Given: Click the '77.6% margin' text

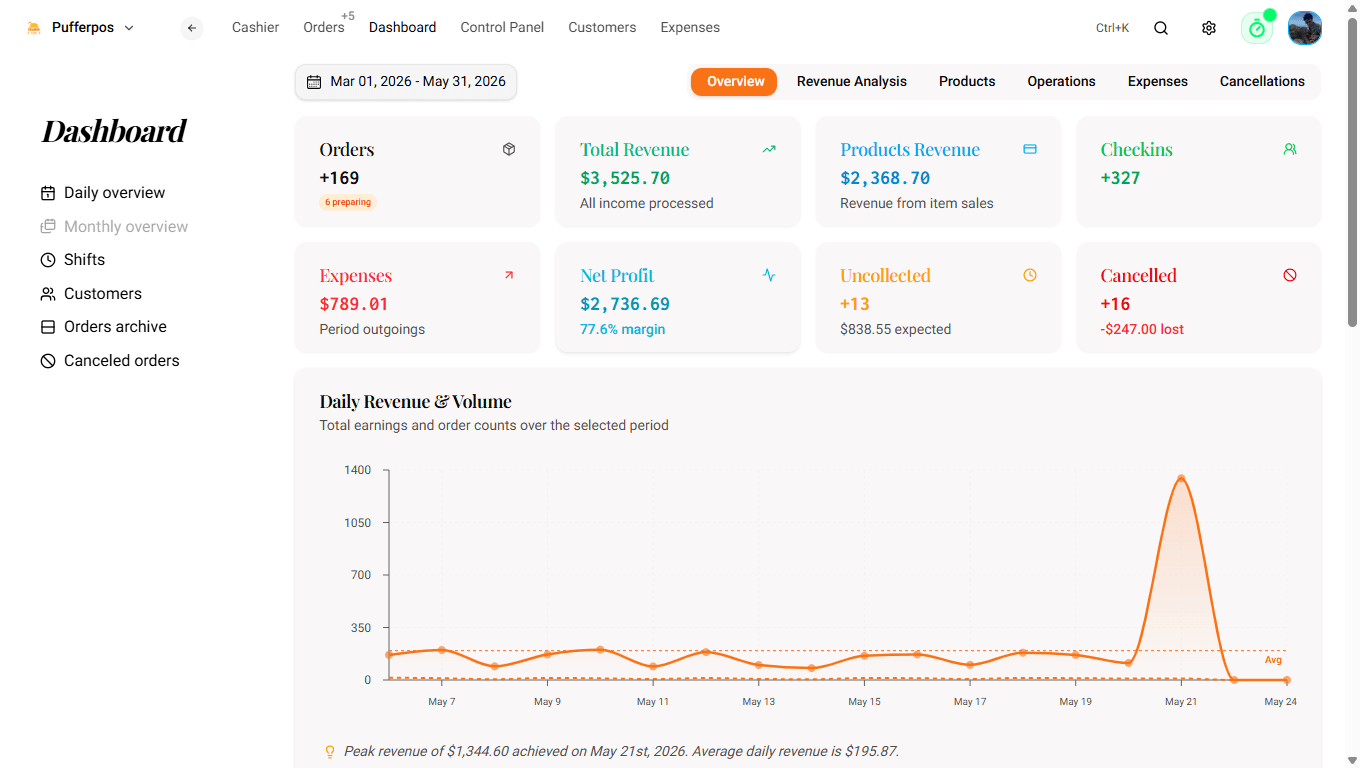Looking at the screenshot, I should tap(622, 329).
